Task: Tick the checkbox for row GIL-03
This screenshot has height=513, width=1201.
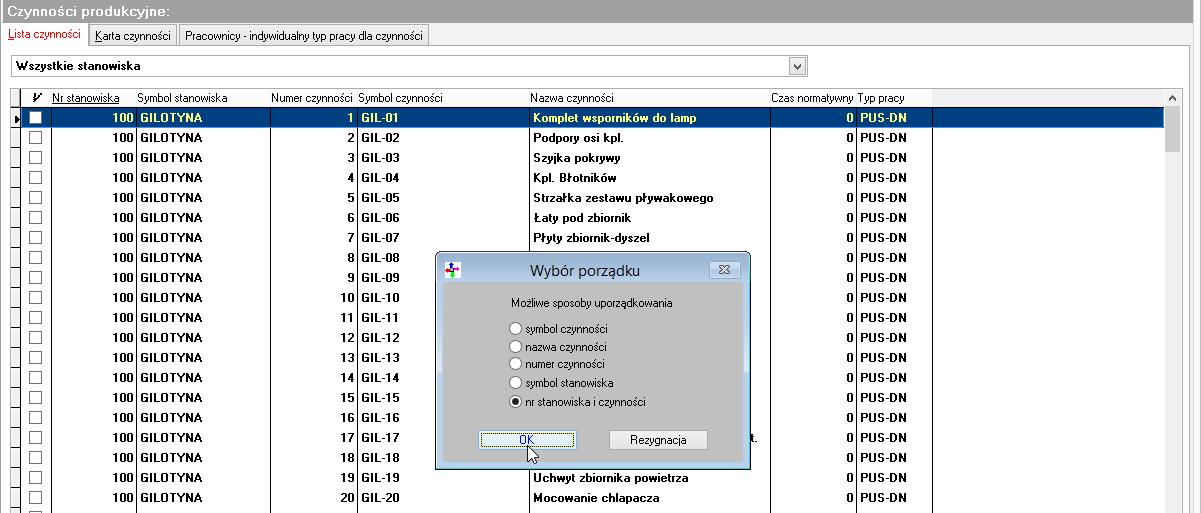Action: [x=36, y=157]
